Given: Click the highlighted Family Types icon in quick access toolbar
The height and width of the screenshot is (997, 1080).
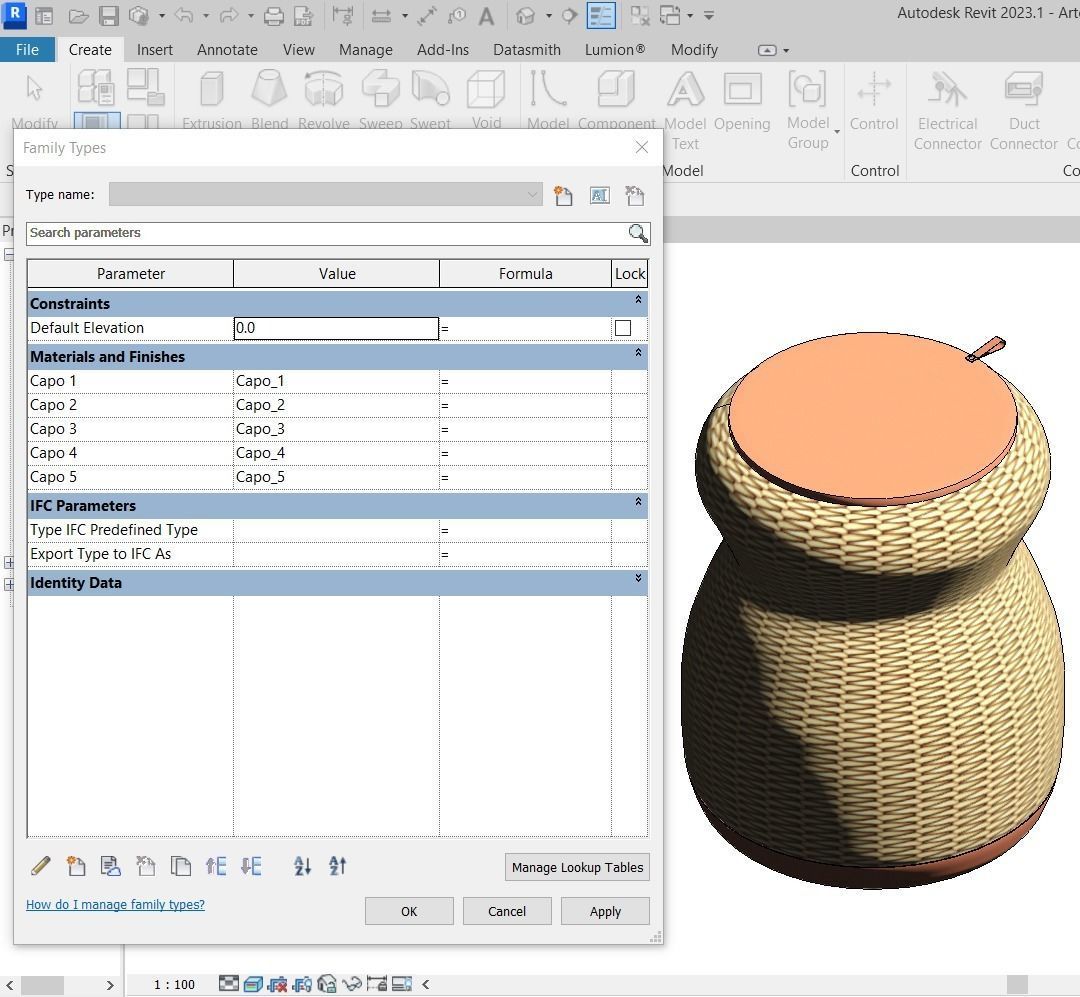Looking at the screenshot, I should point(601,16).
